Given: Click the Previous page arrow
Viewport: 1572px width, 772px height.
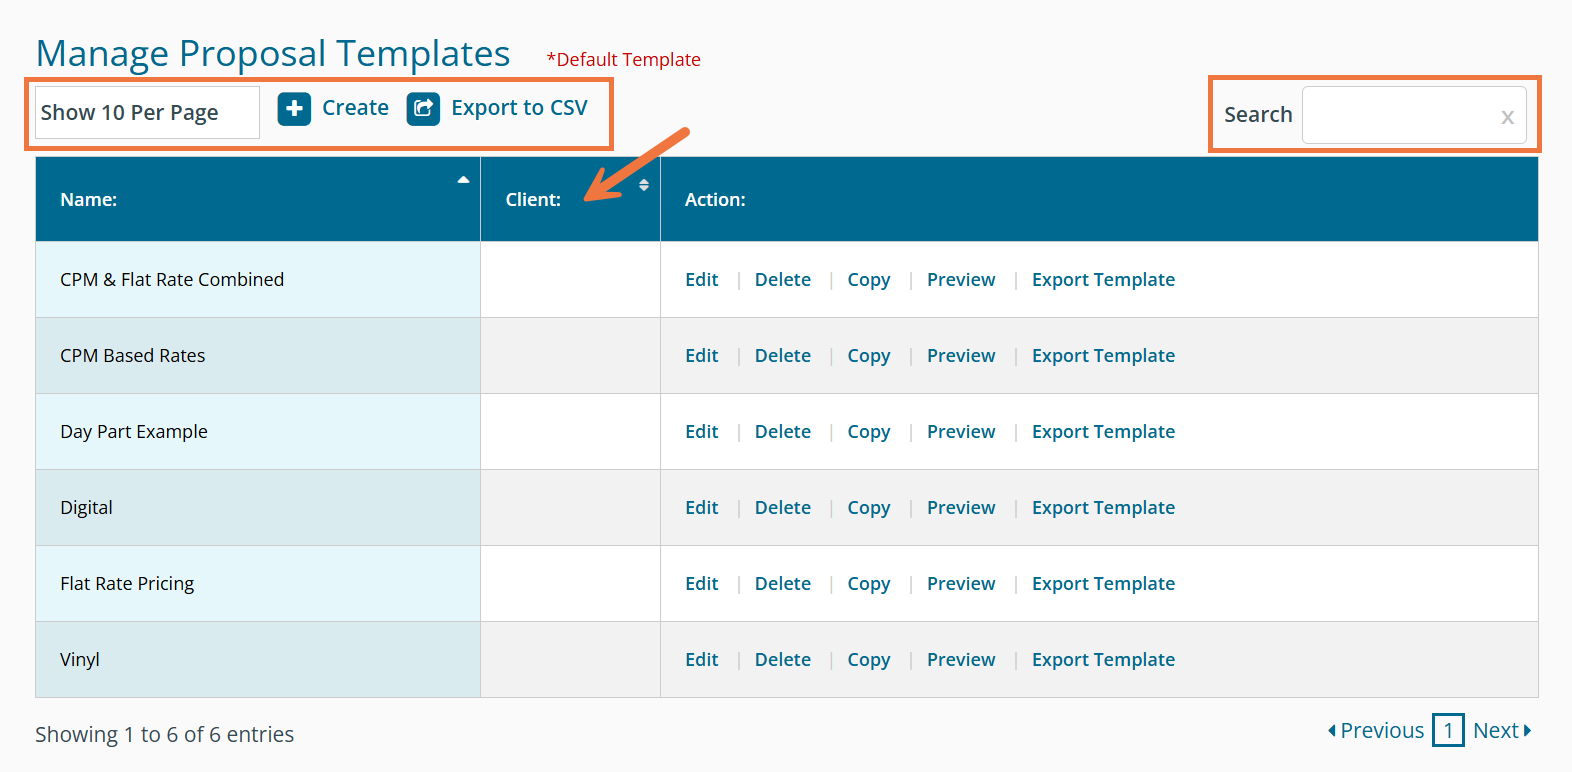Looking at the screenshot, I should pyautogui.click(x=1332, y=731).
